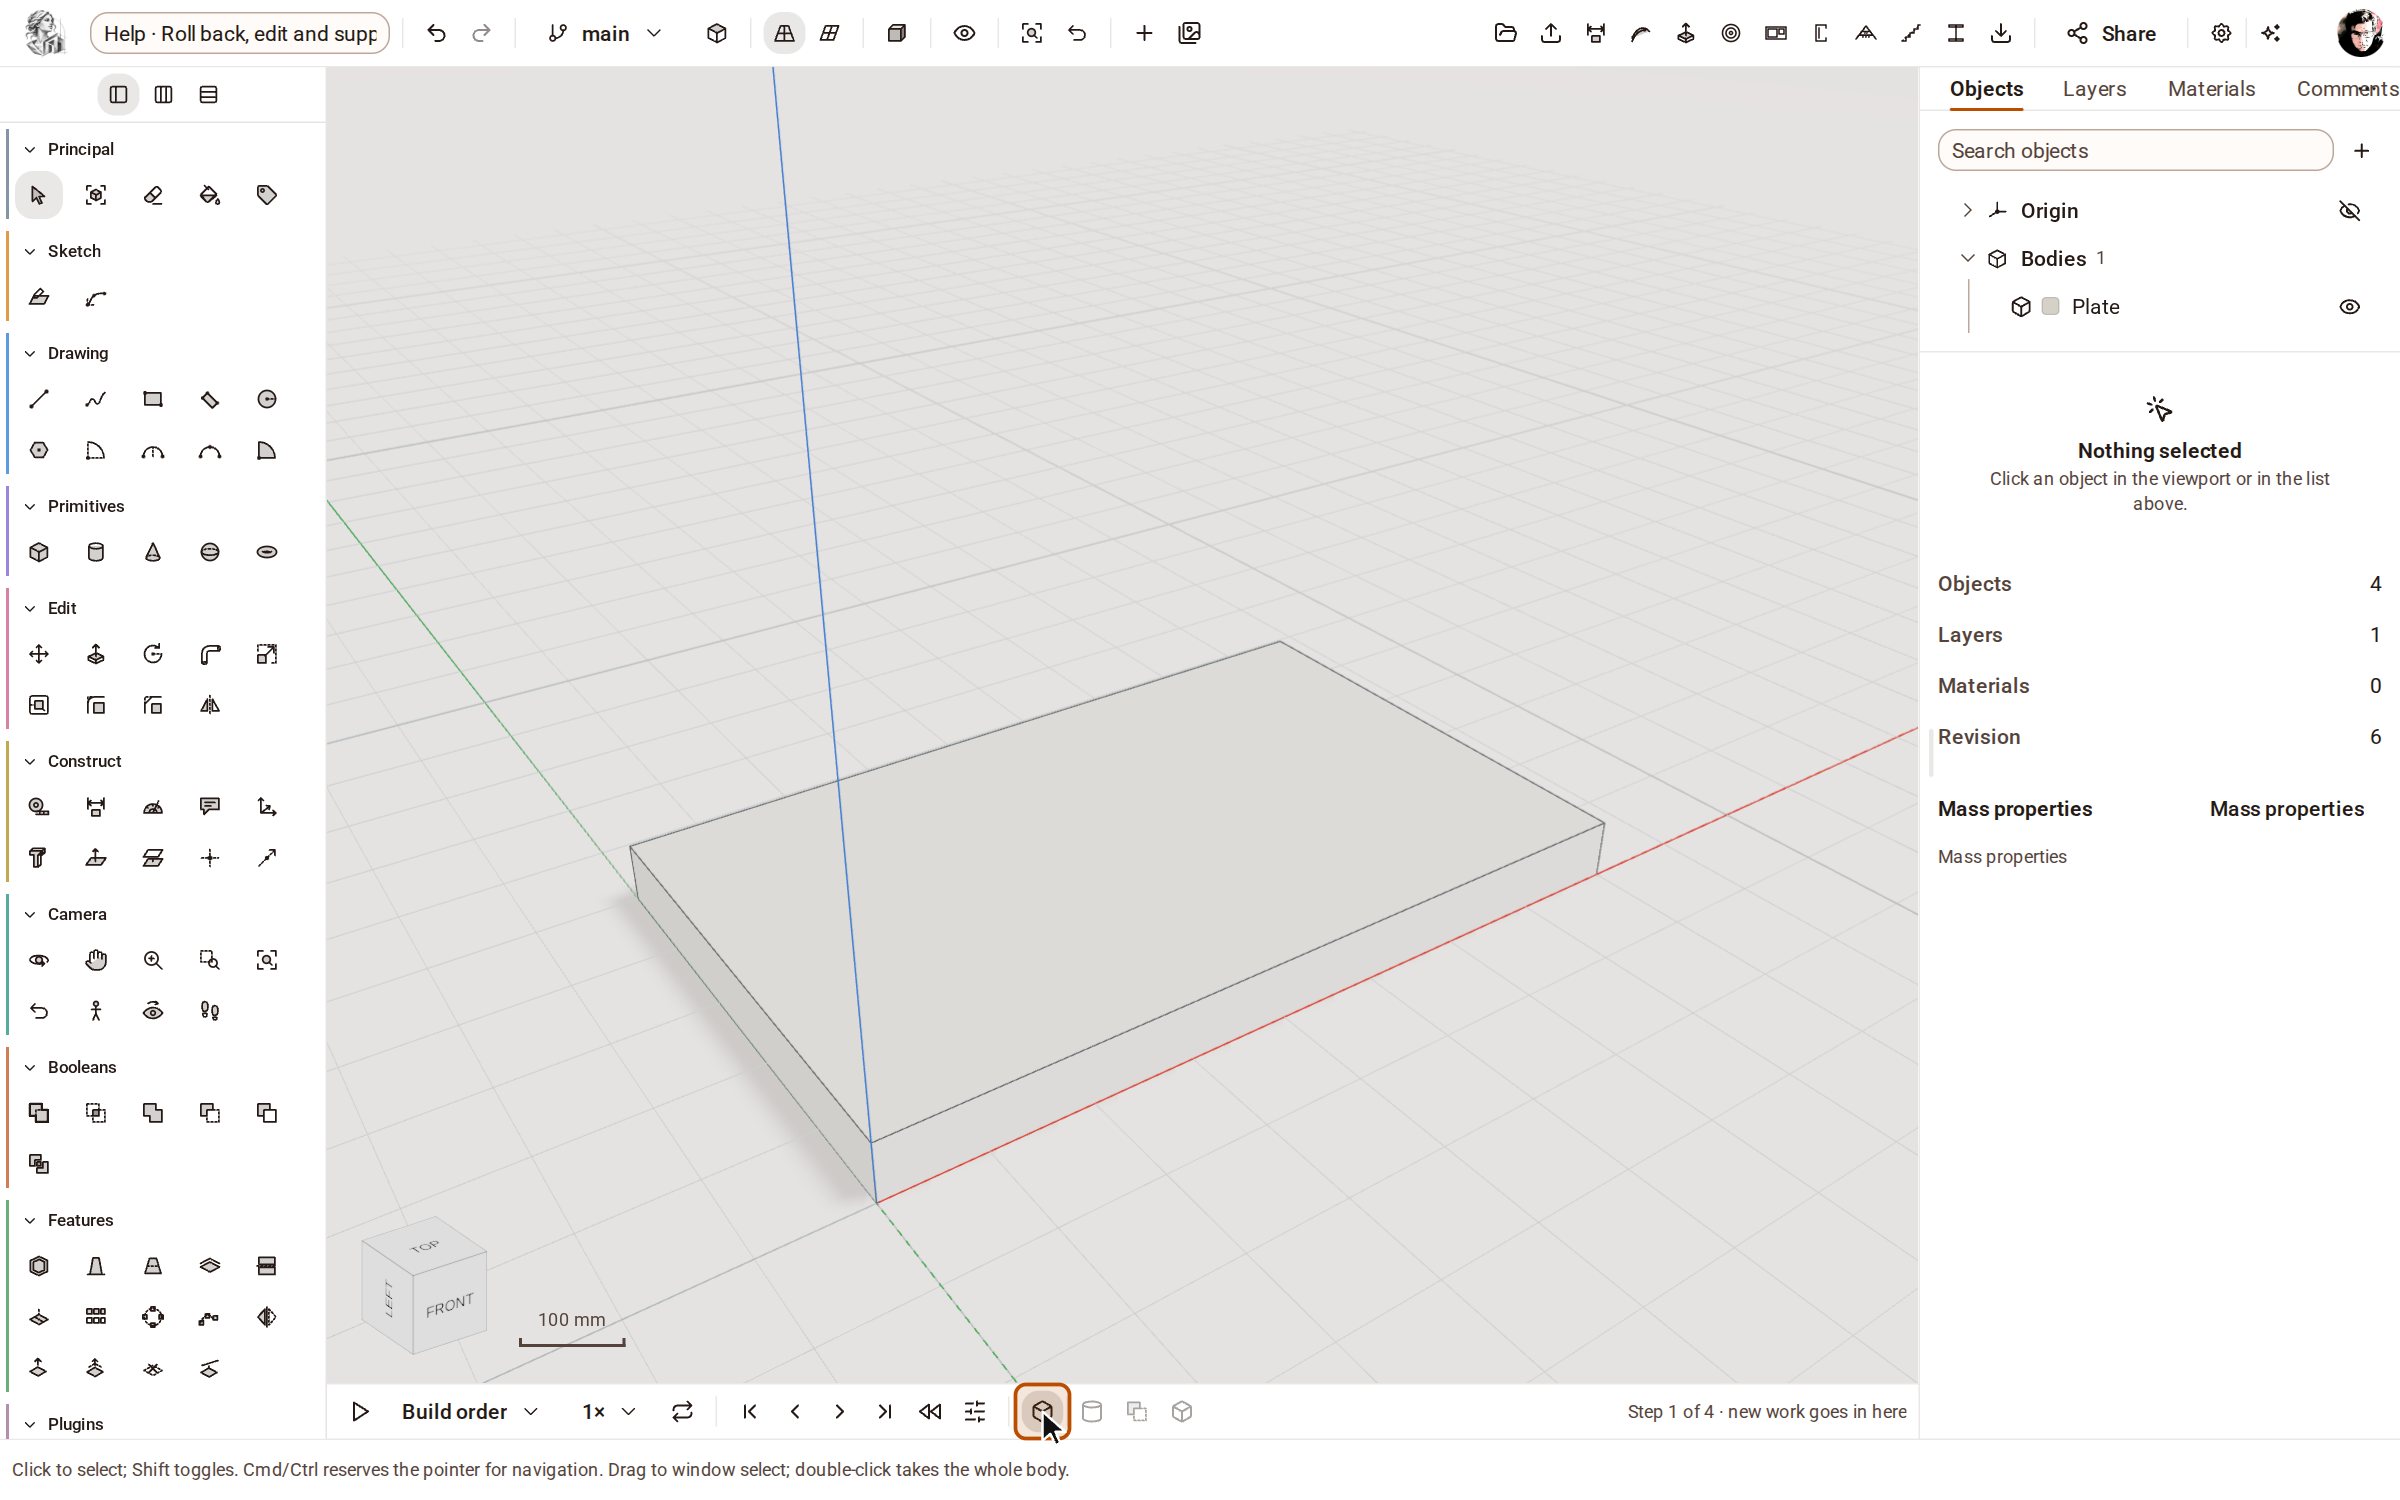Open the Build order dropdown
2400x1500 pixels.
pos(470,1411)
